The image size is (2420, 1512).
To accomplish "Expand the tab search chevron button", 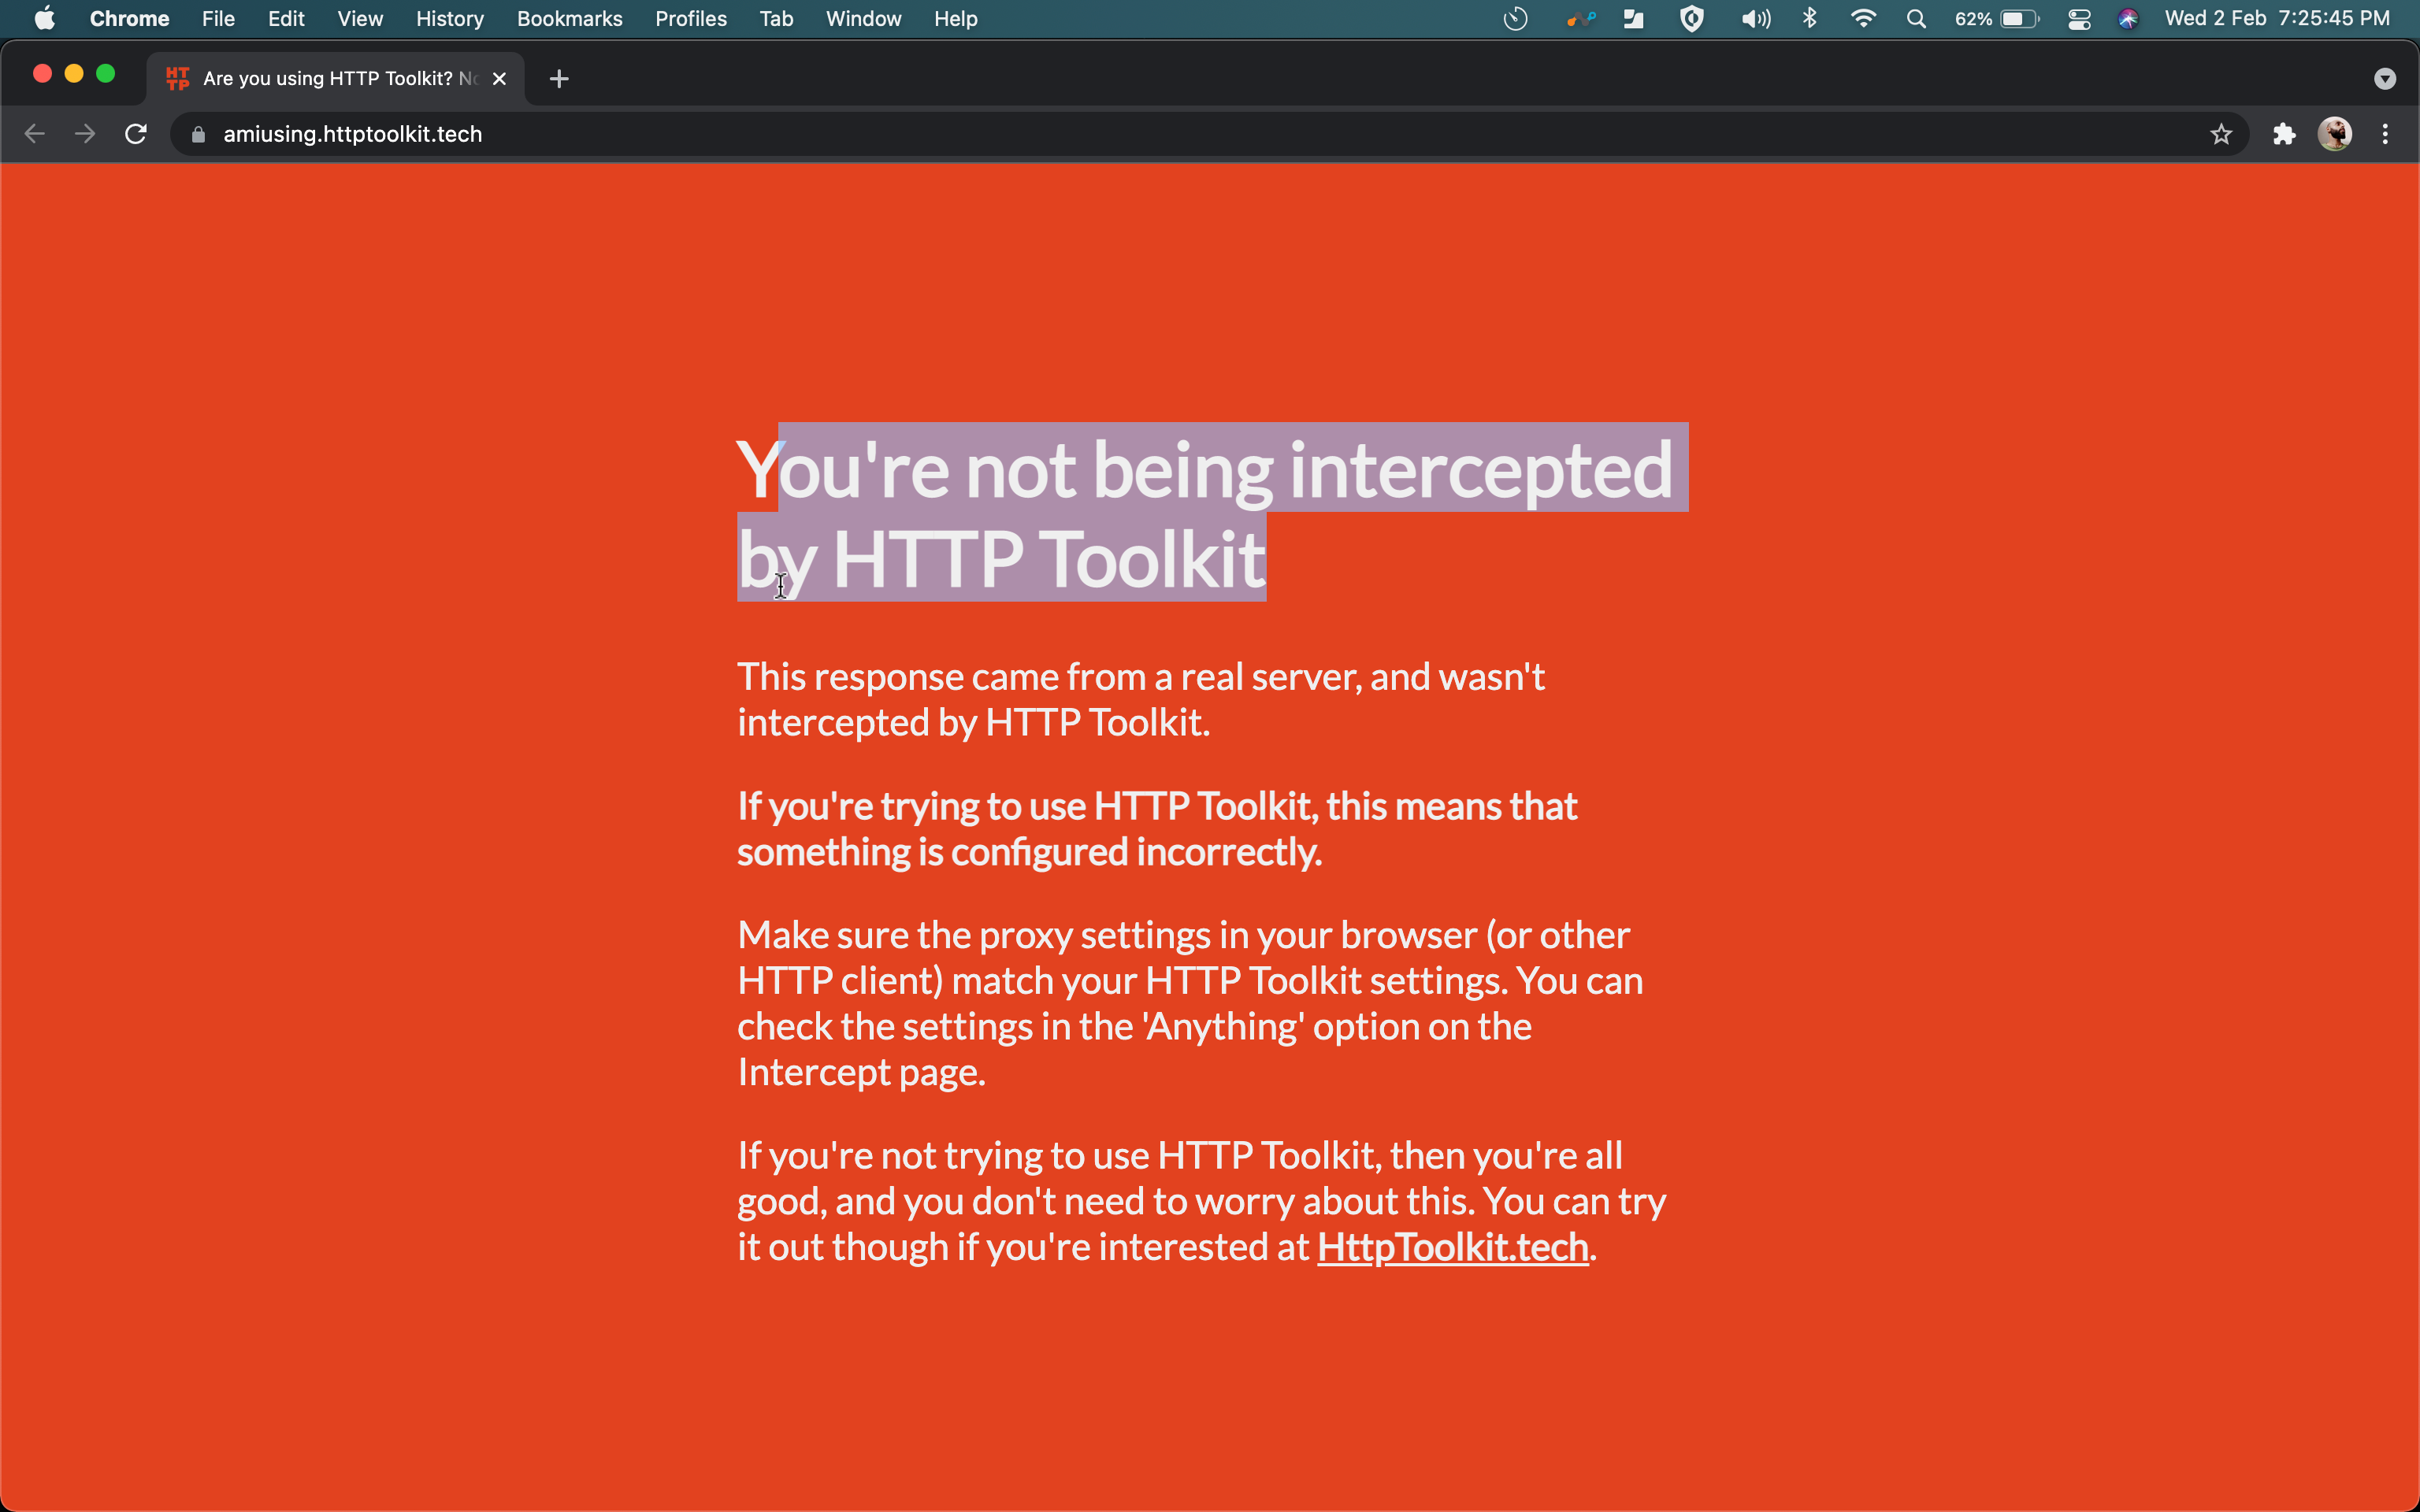I will pos(2386,78).
